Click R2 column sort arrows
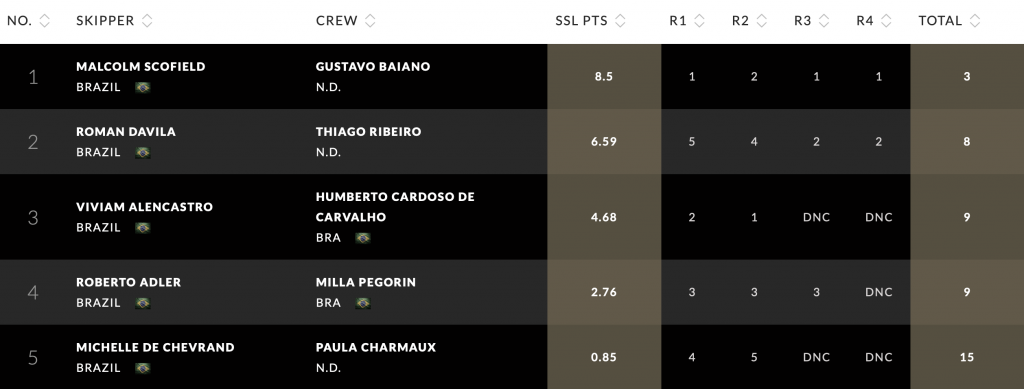 point(761,21)
